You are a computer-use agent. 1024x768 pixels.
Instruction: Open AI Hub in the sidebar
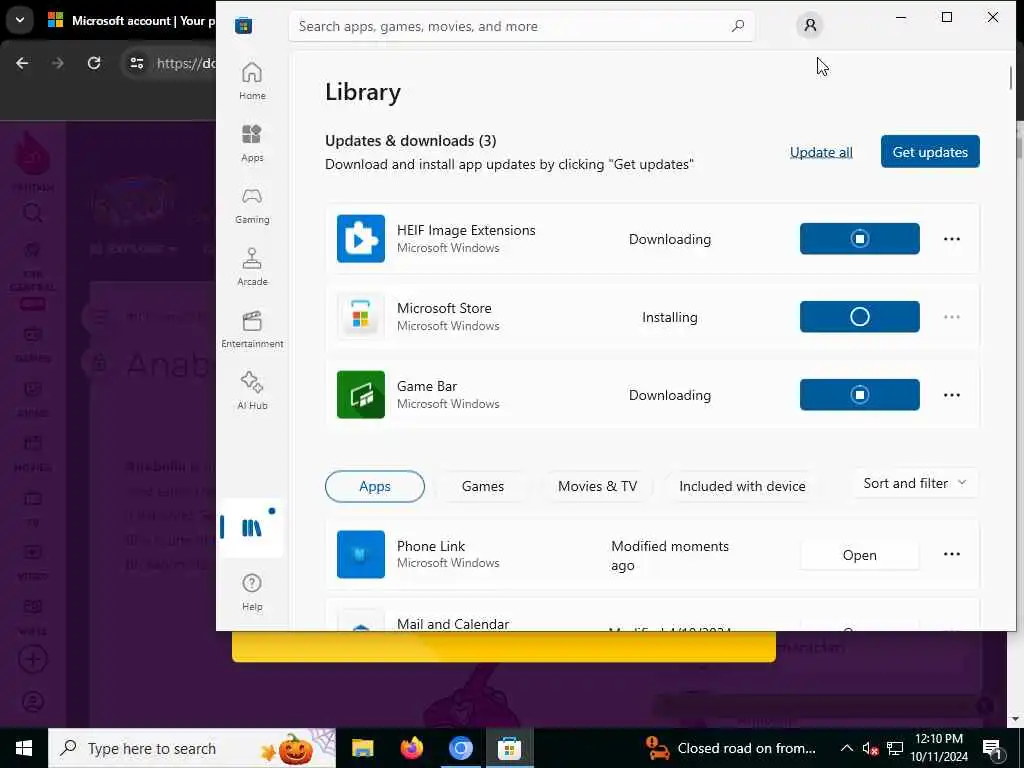tap(252, 391)
